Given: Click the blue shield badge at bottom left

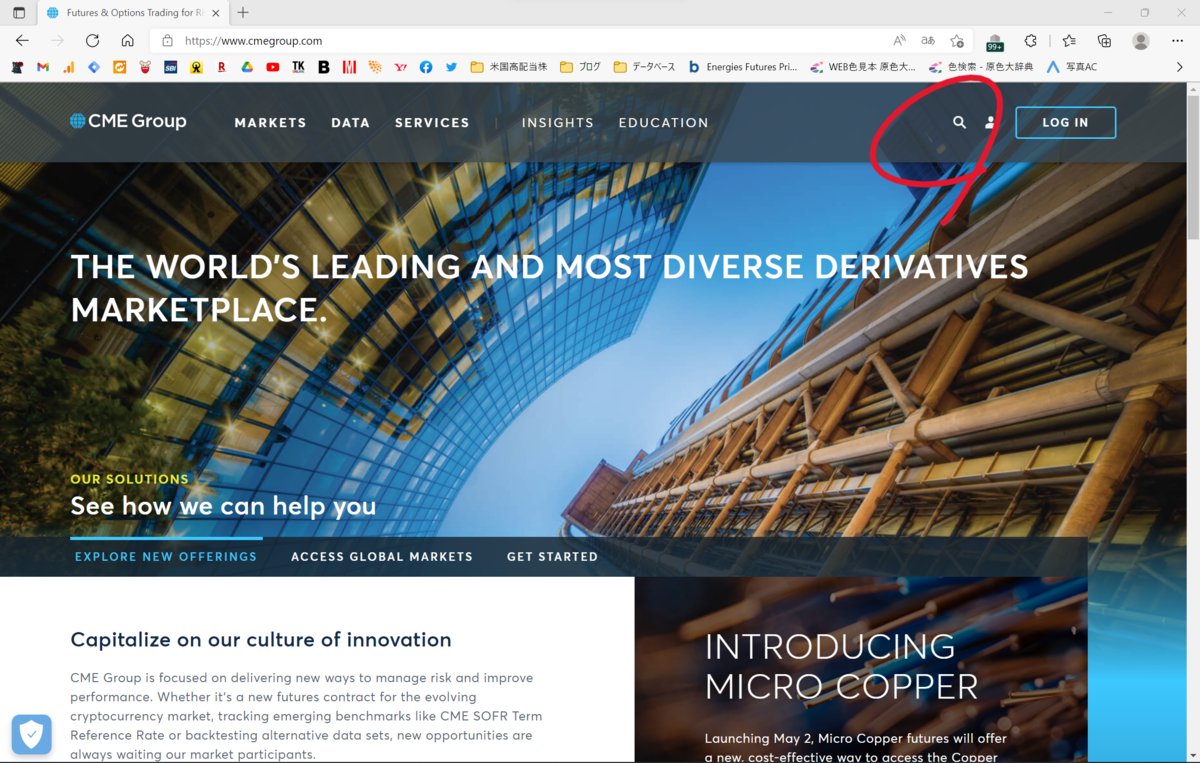Looking at the screenshot, I should pos(31,735).
